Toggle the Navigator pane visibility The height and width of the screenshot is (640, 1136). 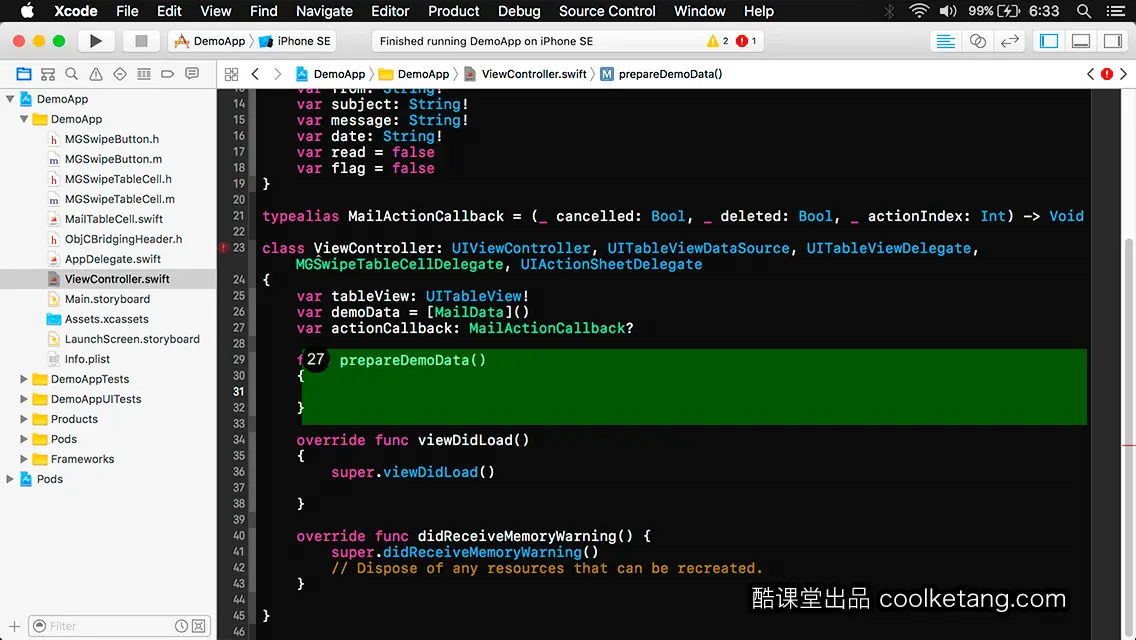tap(1049, 41)
